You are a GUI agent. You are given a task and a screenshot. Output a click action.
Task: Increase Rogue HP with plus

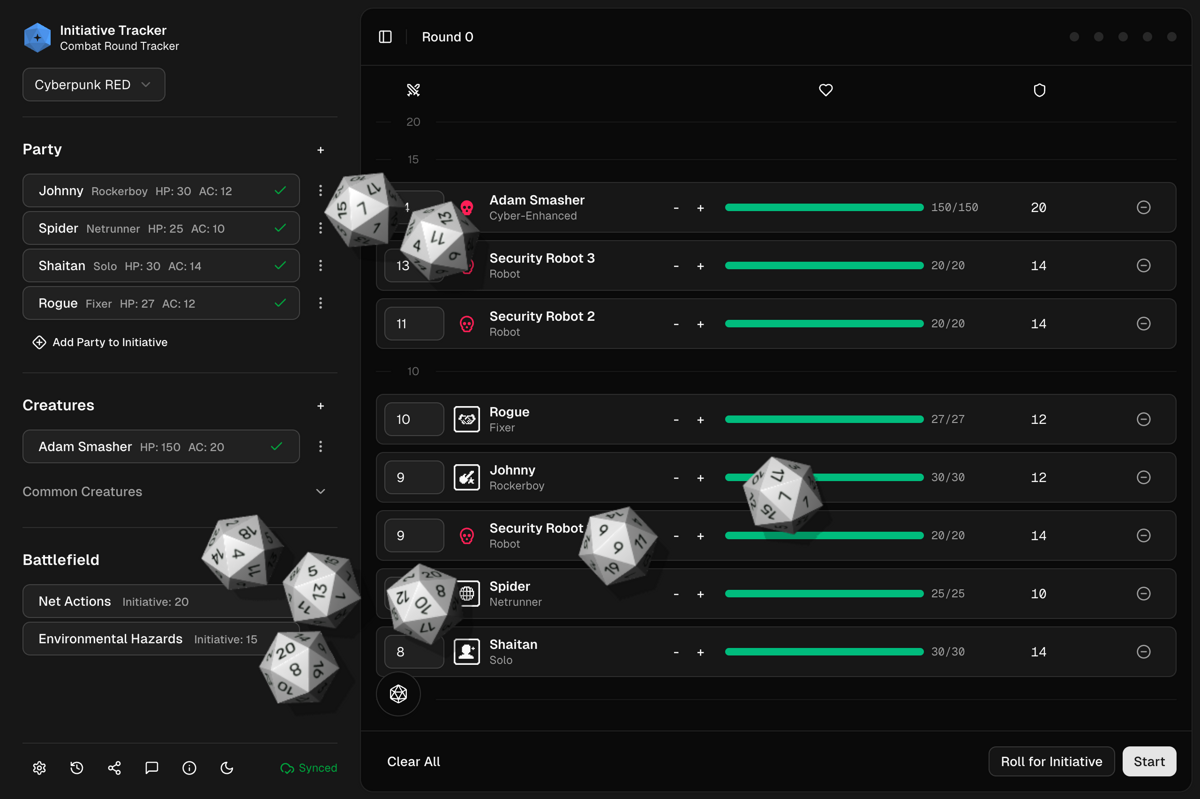tap(701, 420)
